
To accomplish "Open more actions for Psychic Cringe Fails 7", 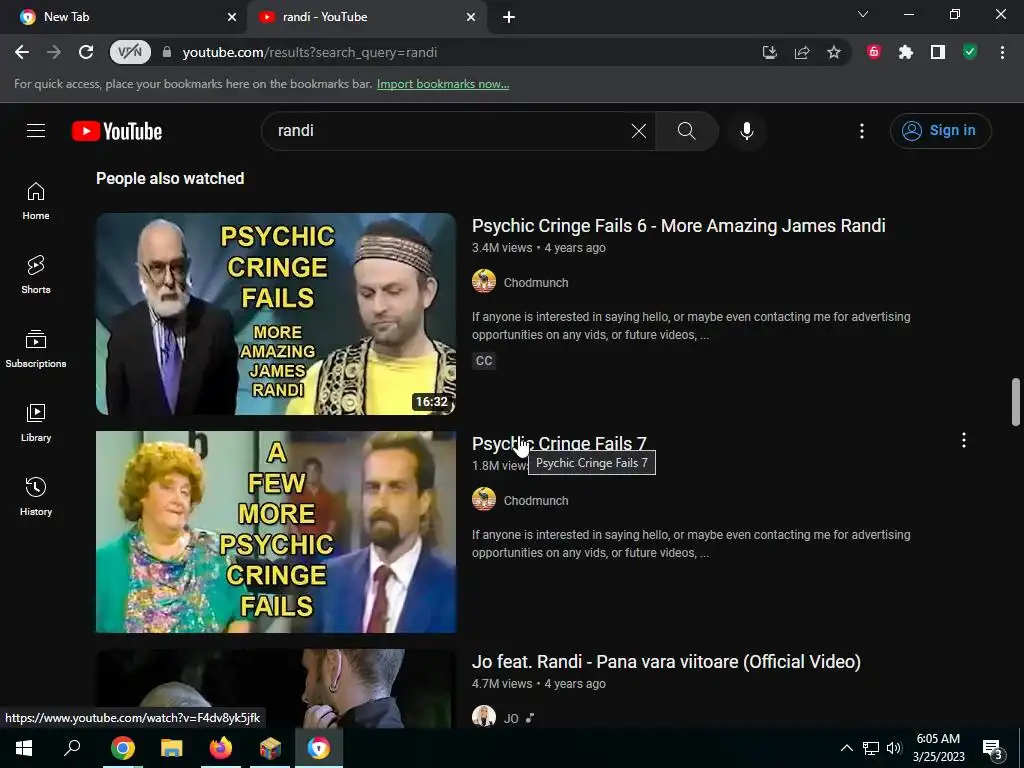I will [963, 440].
